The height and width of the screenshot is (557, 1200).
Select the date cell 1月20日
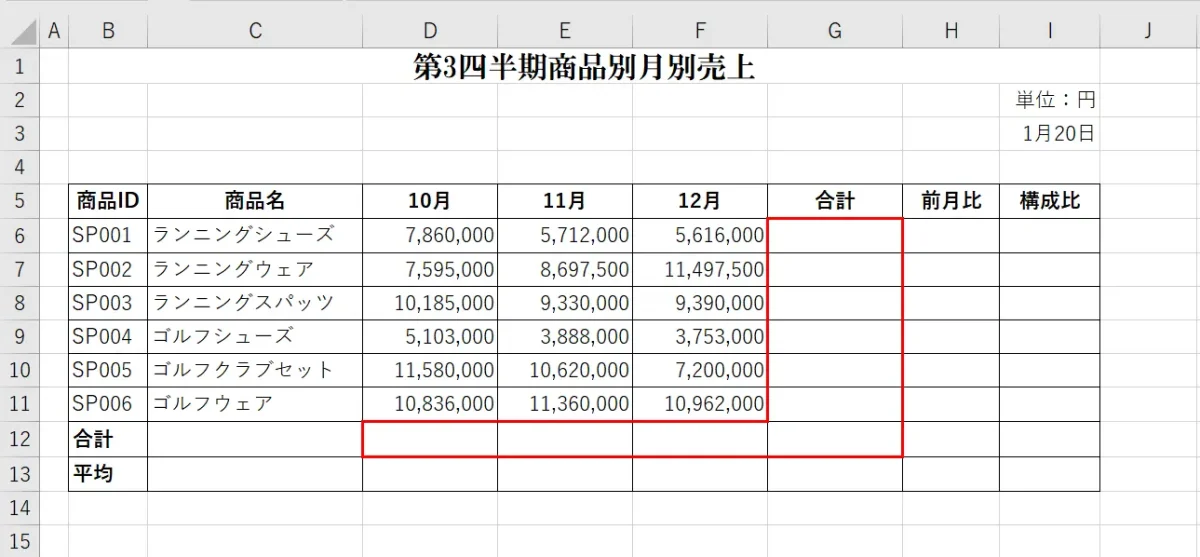[1049, 134]
